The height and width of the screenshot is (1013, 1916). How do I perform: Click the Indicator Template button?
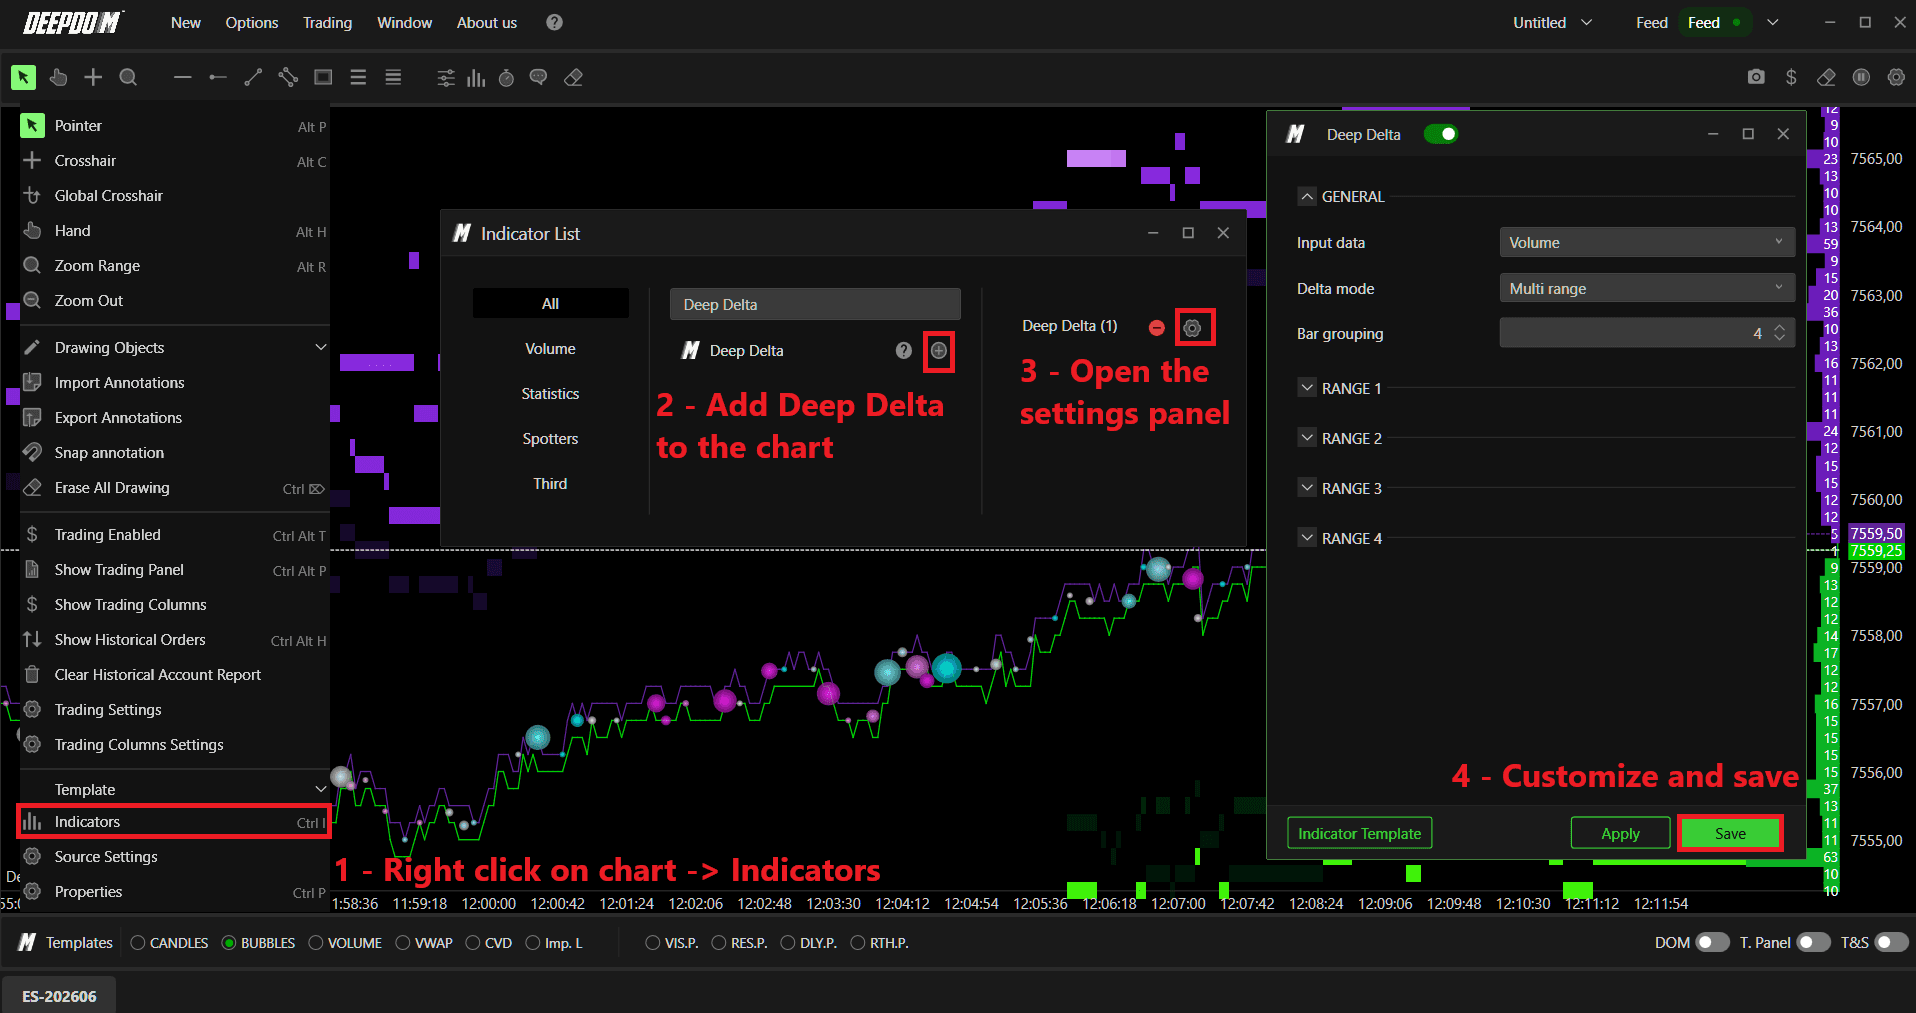click(1359, 833)
